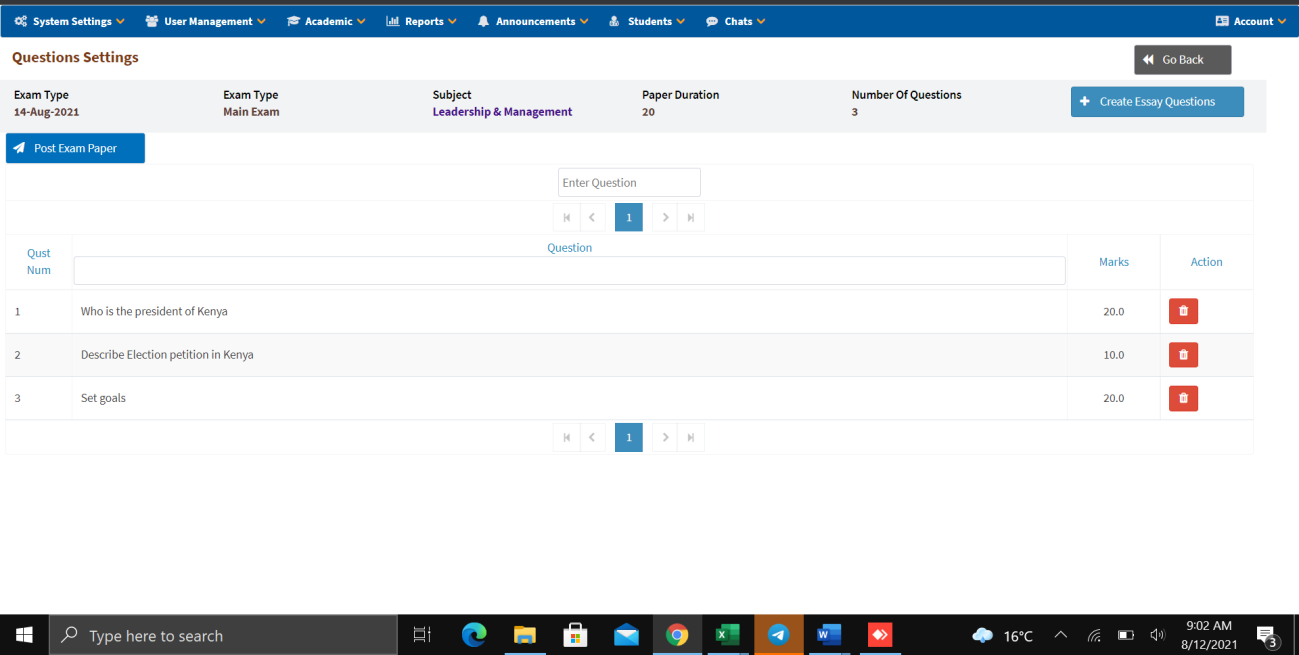The height and width of the screenshot is (655, 1299).
Task: Delete the Election petition question
Action: (x=1183, y=355)
